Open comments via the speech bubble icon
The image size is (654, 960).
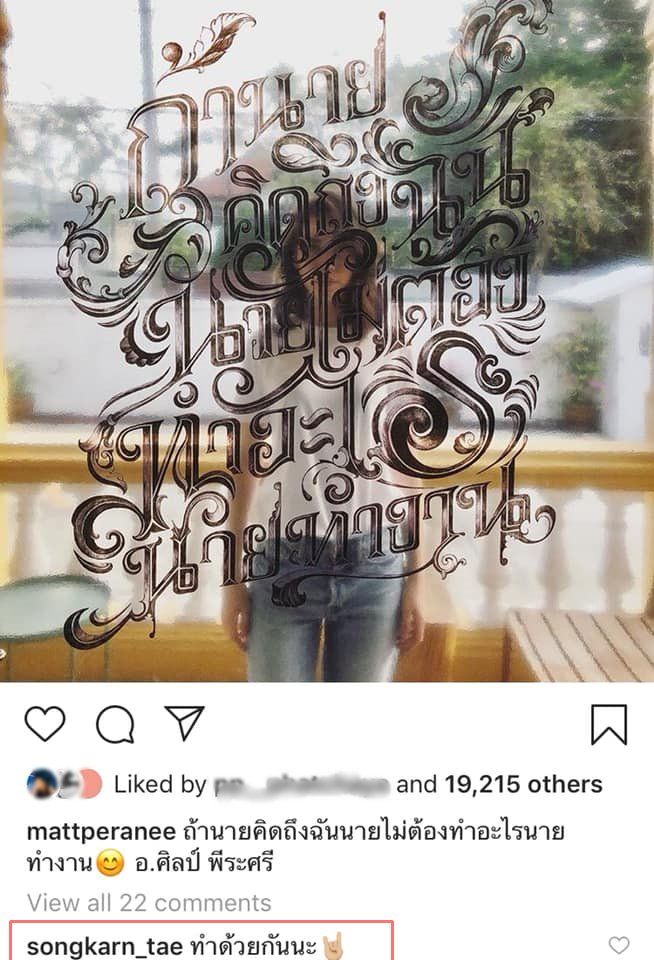coord(115,724)
